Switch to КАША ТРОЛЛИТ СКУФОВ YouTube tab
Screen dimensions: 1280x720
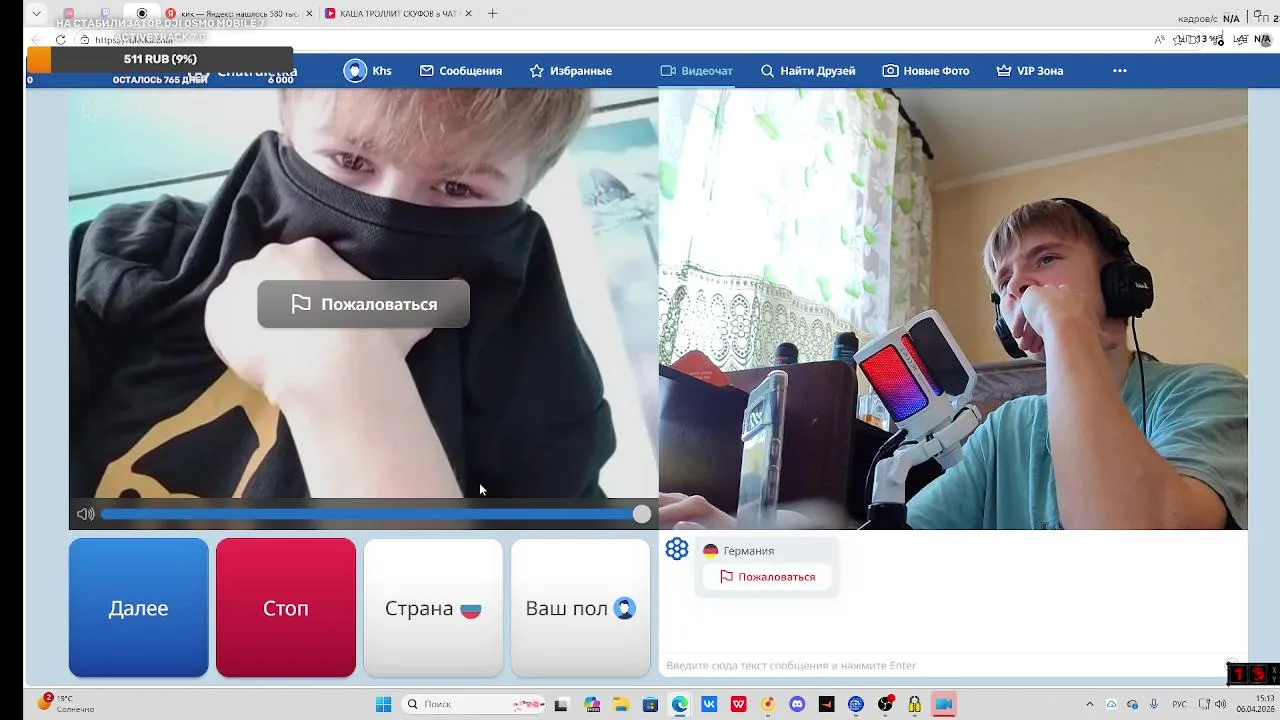pyautogui.click(x=398, y=14)
